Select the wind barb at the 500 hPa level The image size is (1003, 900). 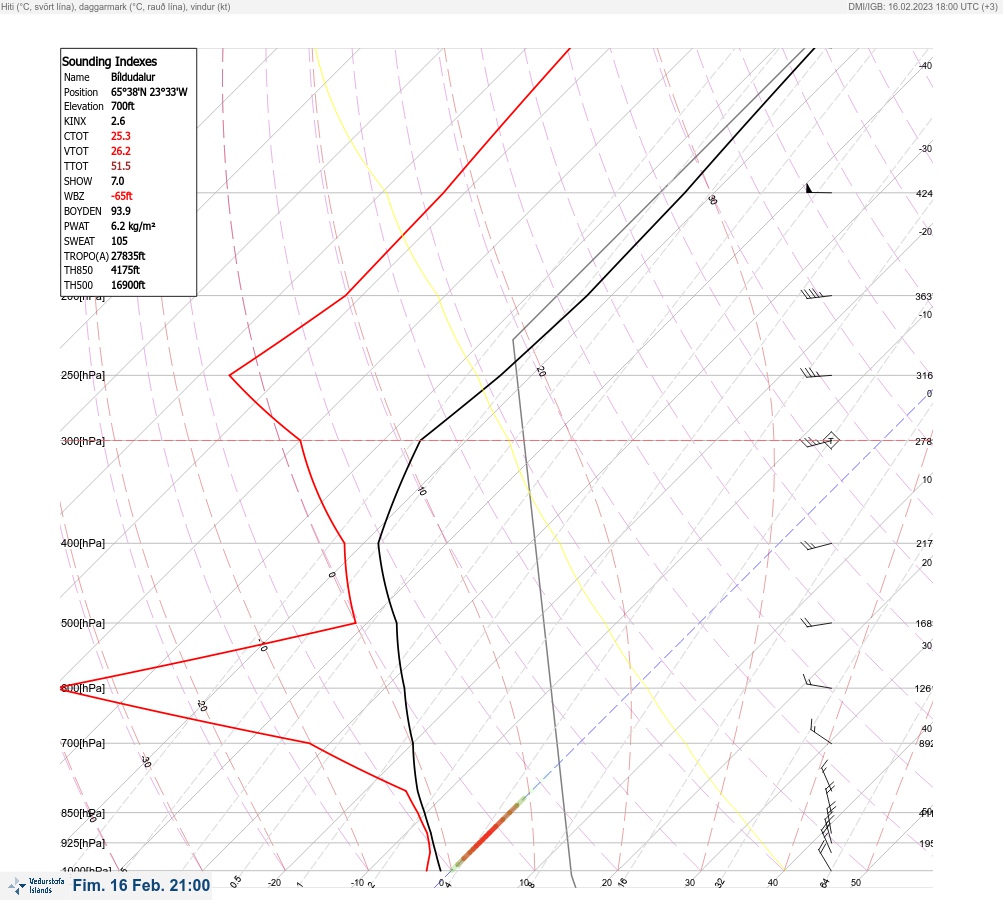(816, 622)
